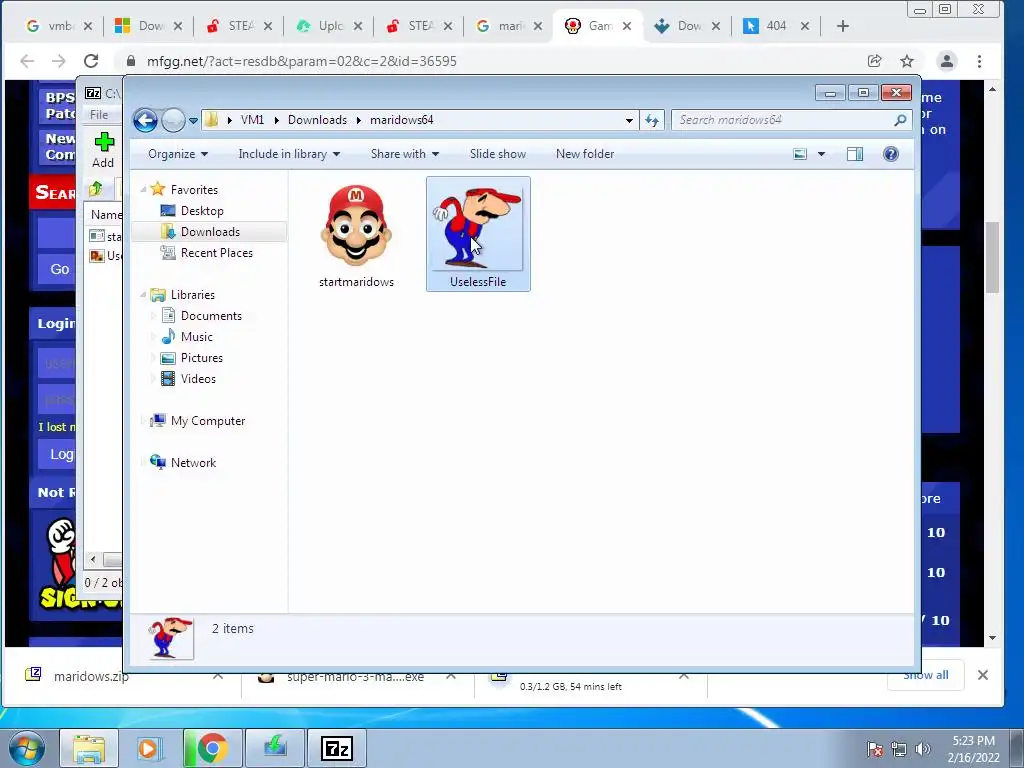
Task: Click the browser page vertical scrollbar
Action: pos(993,258)
